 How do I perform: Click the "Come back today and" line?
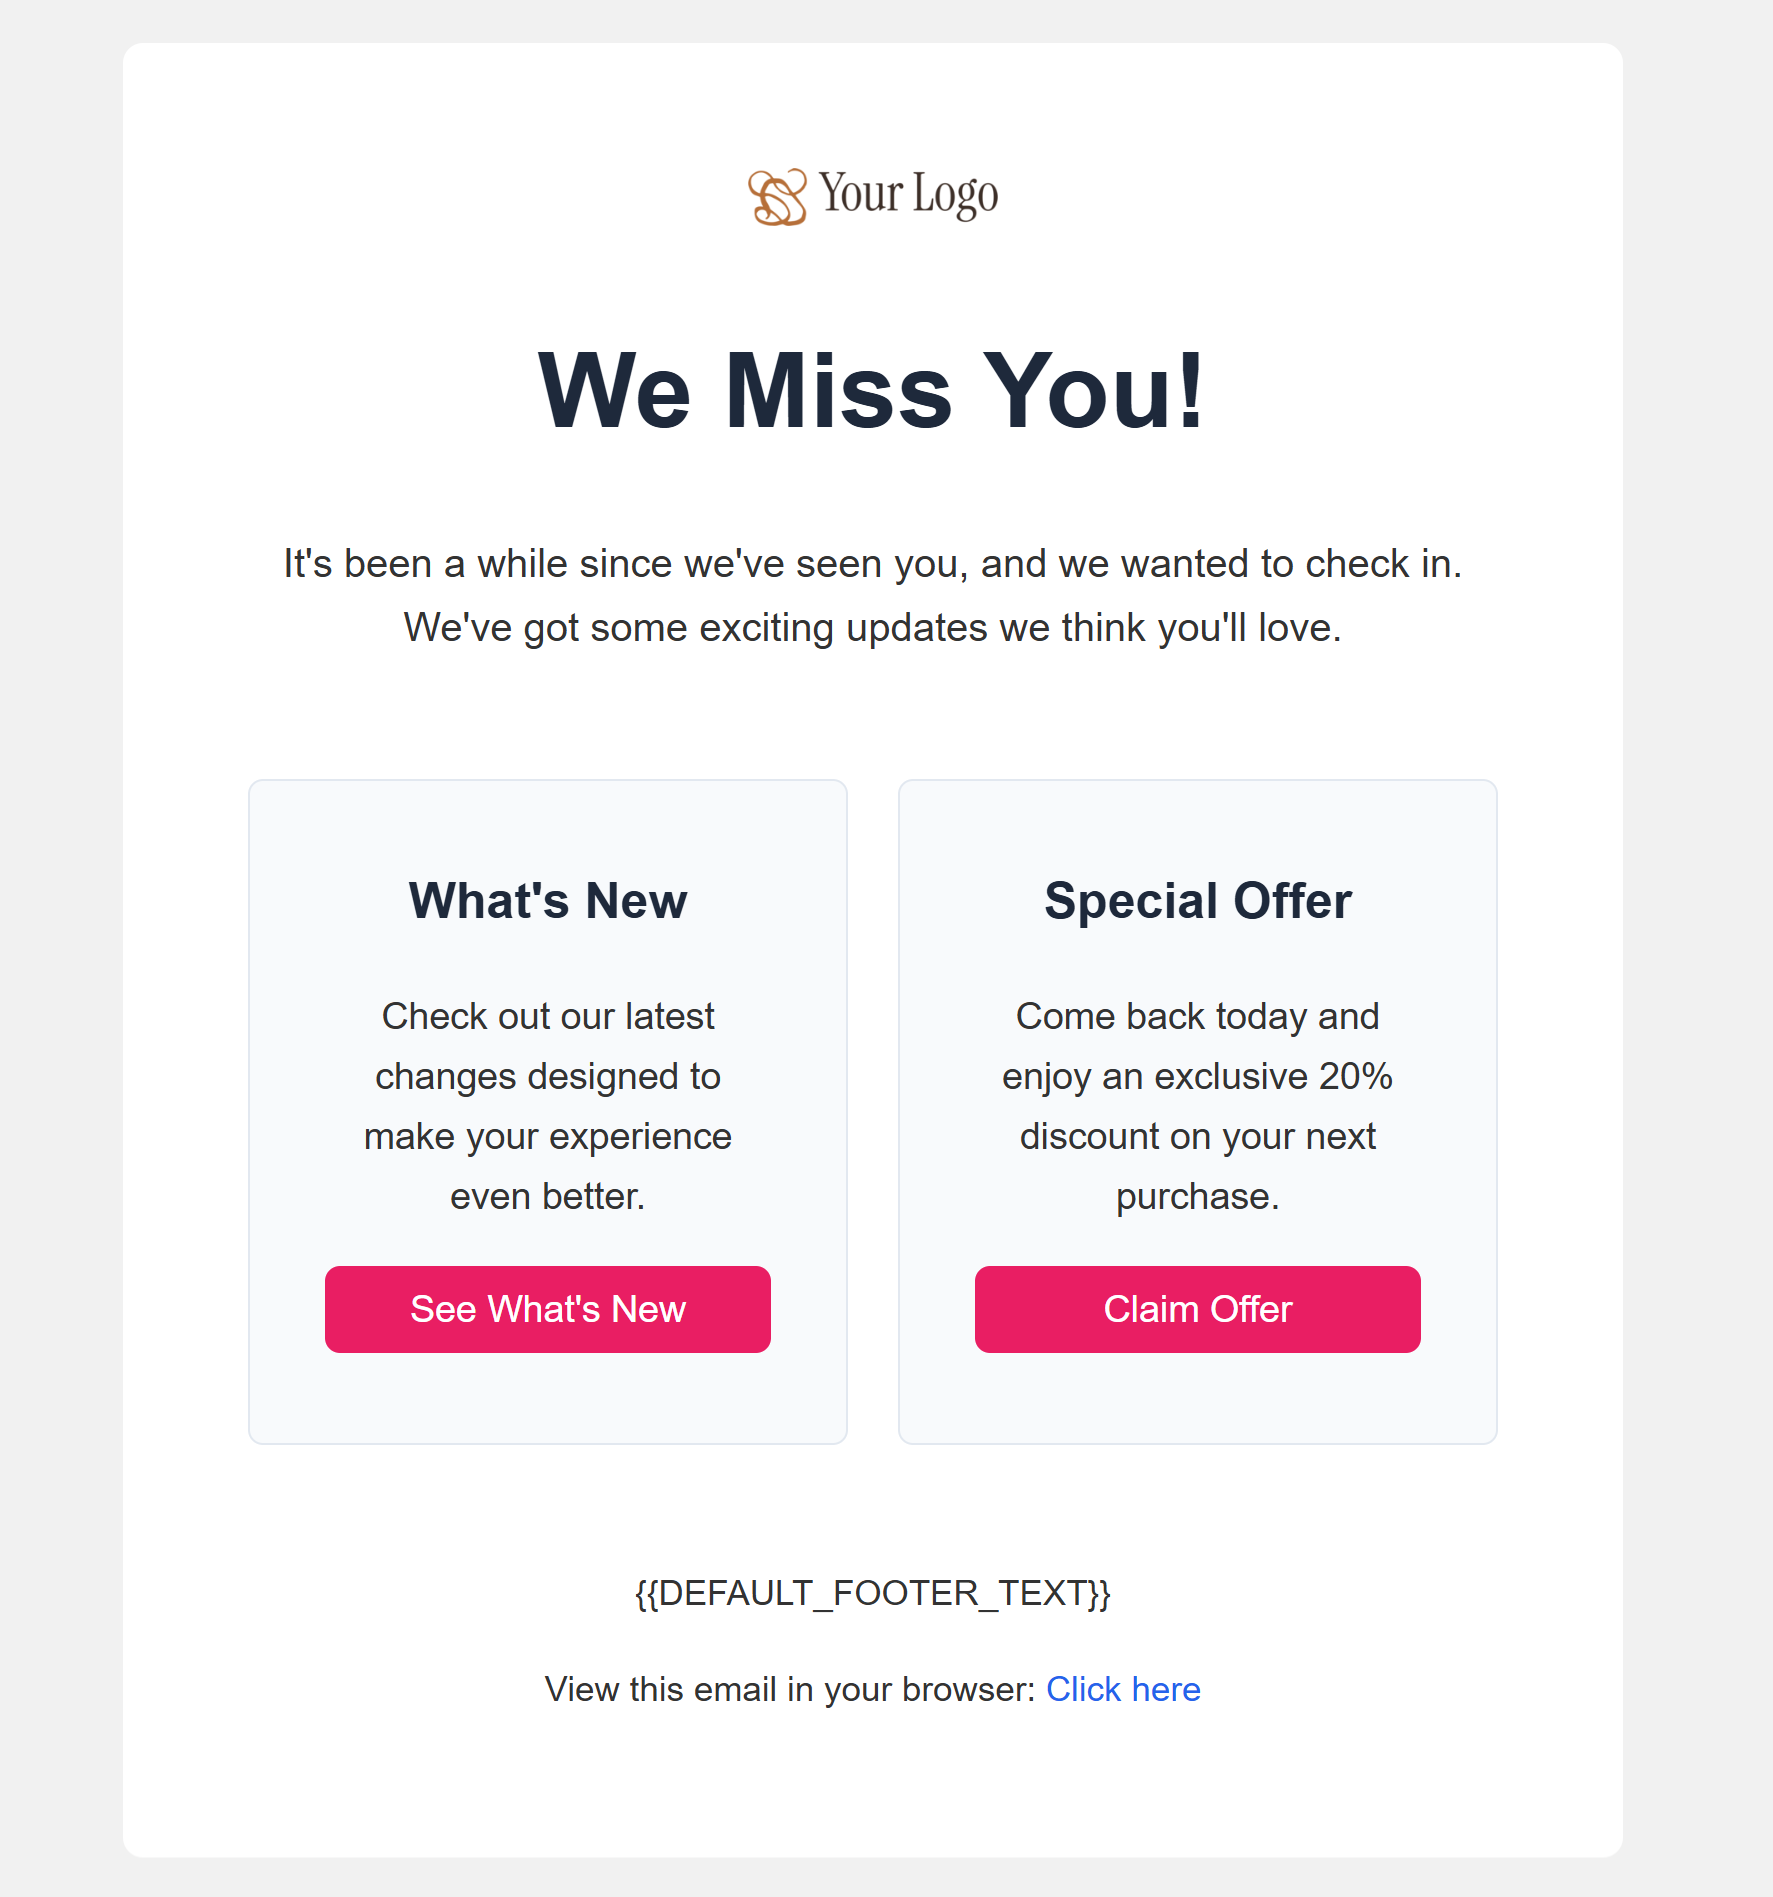pyautogui.click(x=1197, y=1016)
